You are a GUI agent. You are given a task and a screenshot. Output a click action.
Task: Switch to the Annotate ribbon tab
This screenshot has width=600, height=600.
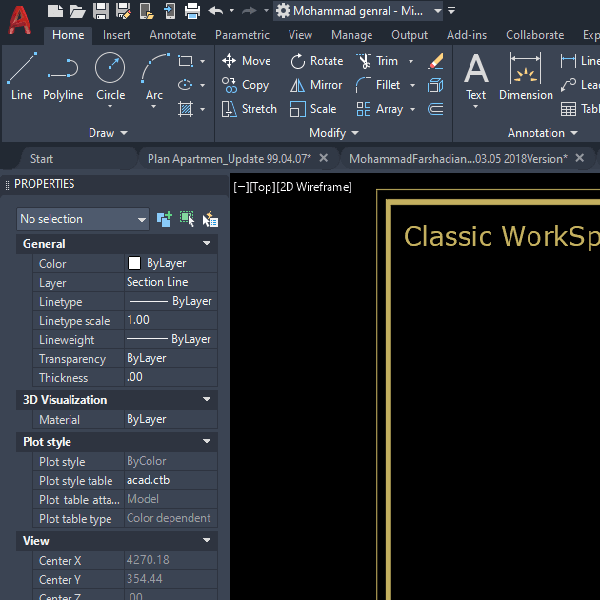(173, 35)
